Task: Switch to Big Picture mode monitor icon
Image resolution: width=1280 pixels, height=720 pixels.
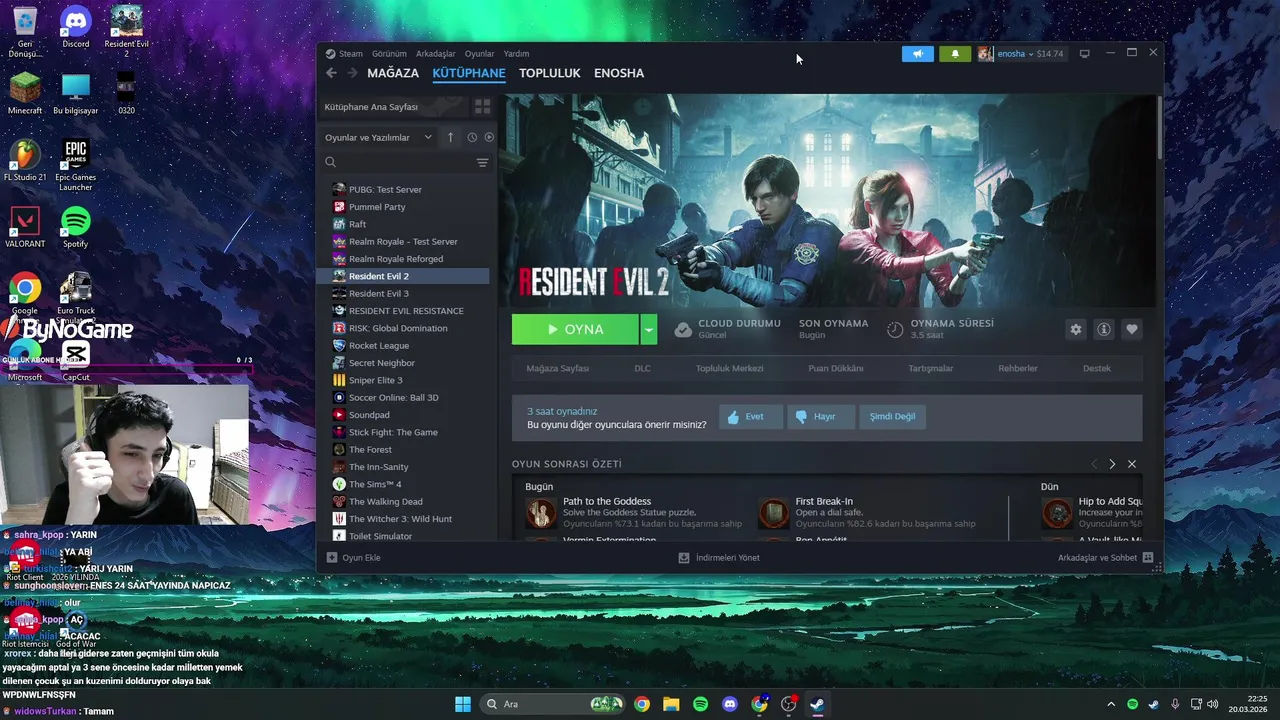Action: coord(1084,54)
